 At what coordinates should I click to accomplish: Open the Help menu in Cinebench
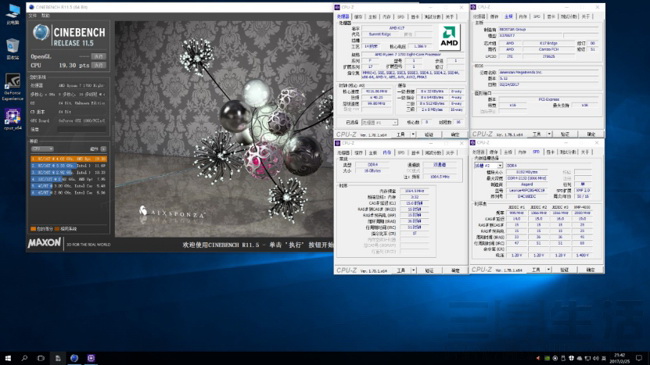pos(46,16)
